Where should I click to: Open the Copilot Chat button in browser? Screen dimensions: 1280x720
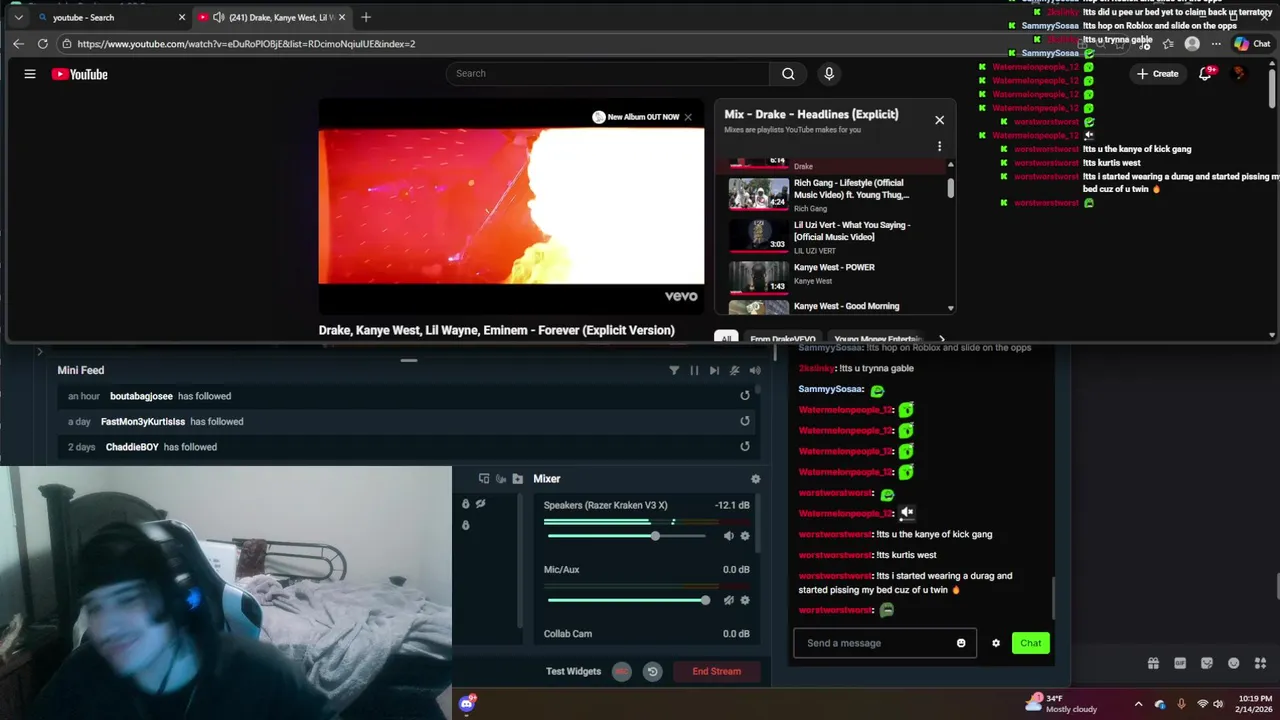pos(1251,44)
